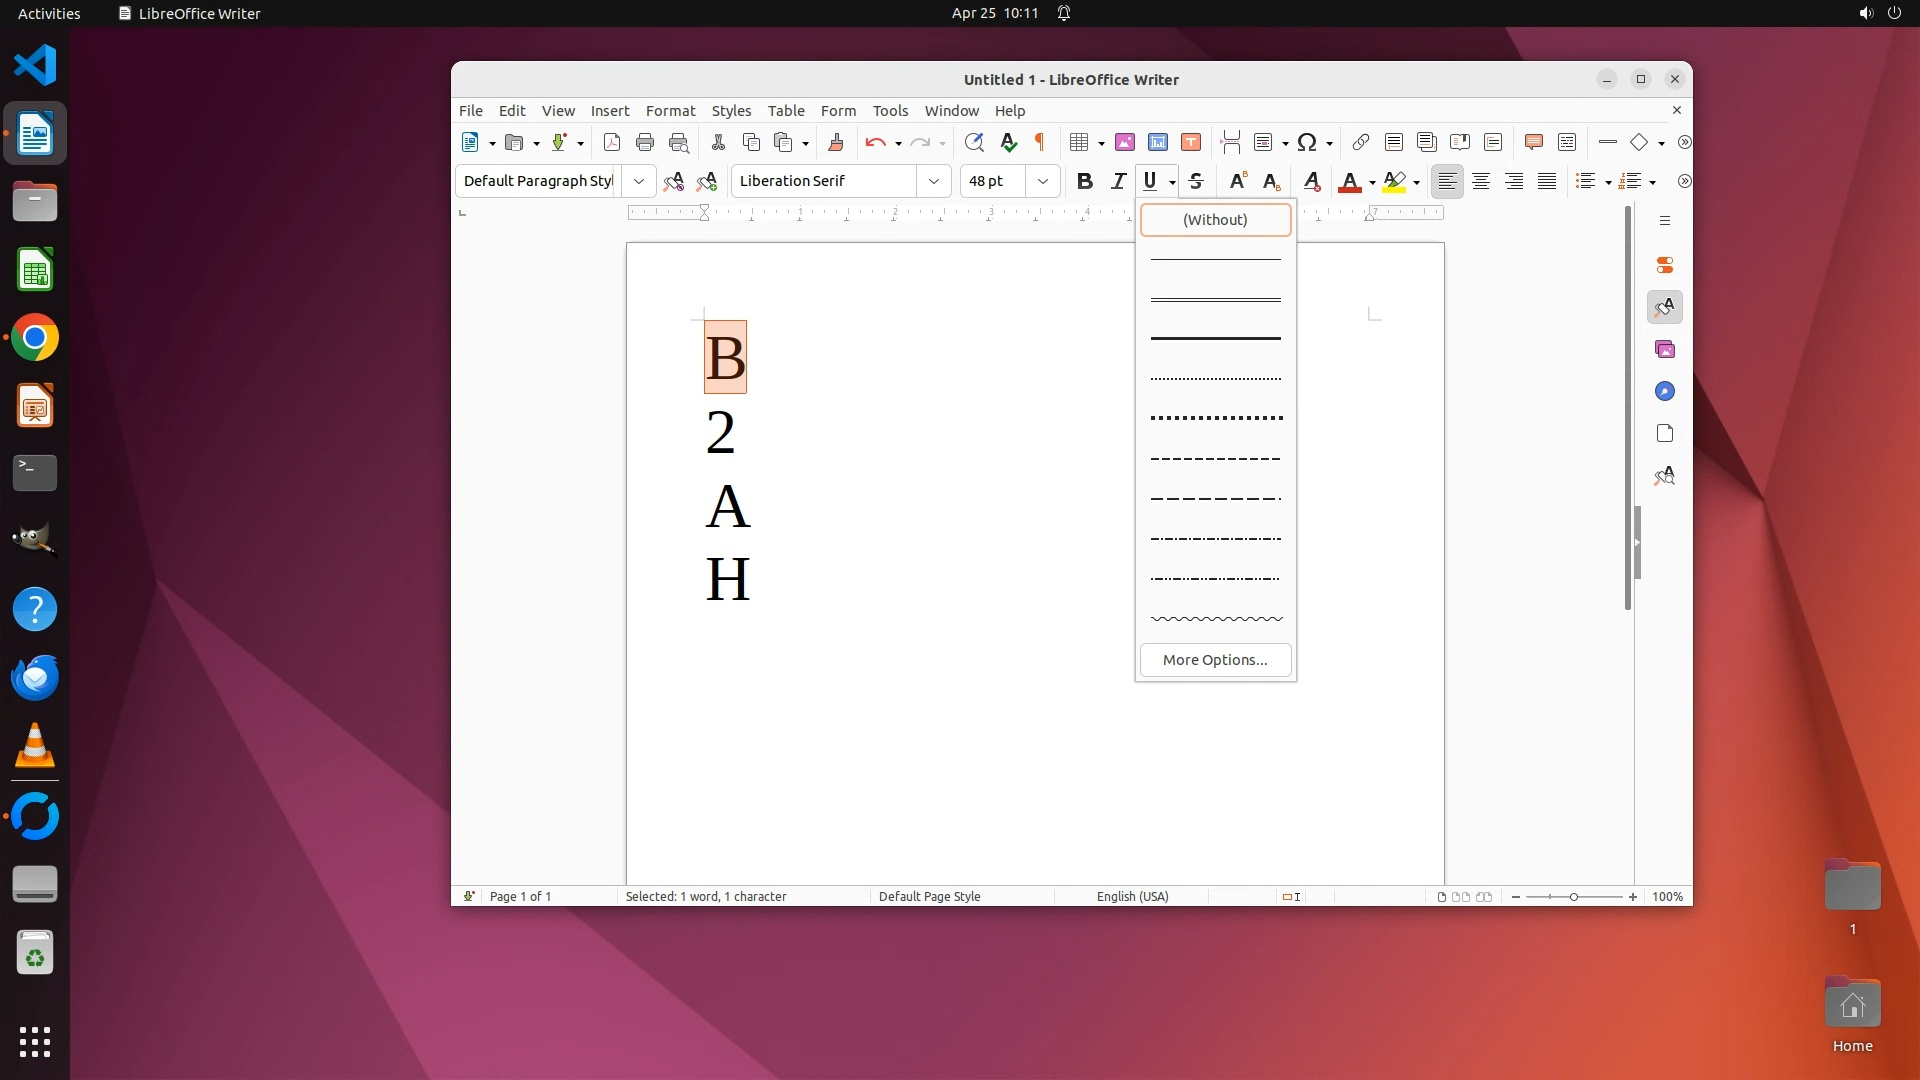This screenshot has width=1920, height=1080.
Task: Expand the font size dropdown
Action: (x=1043, y=181)
